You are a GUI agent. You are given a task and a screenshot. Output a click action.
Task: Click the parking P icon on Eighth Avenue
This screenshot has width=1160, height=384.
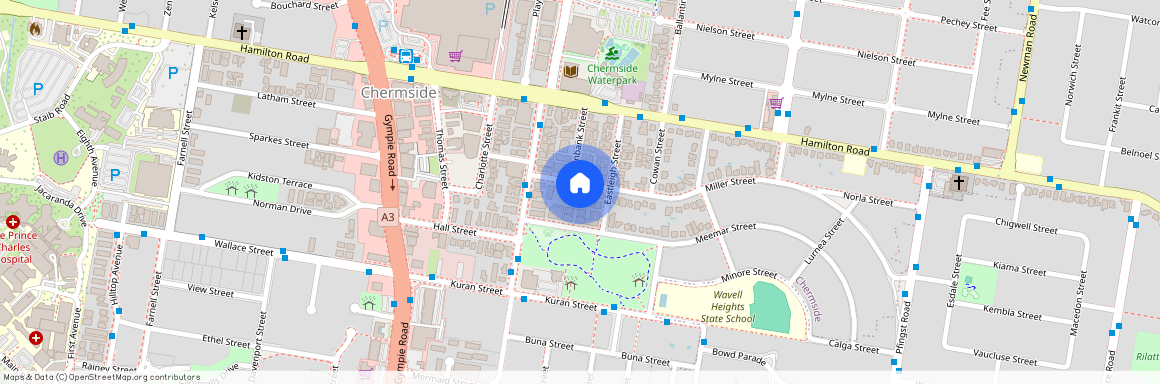click(114, 175)
